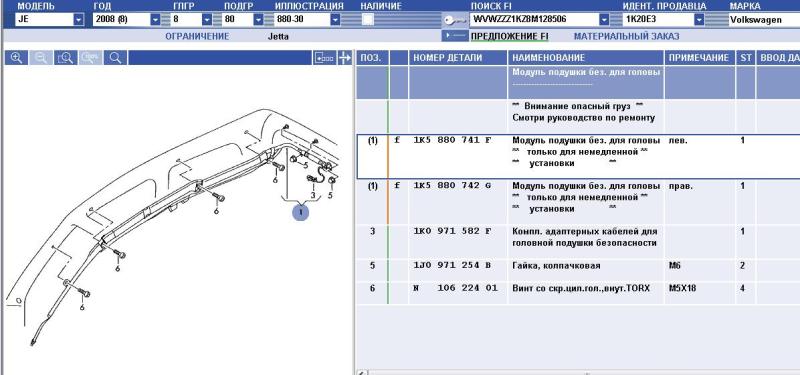800x375 pixels.
Task: Click the key icon beside ПОИСК FI
Action: click(x=455, y=20)
